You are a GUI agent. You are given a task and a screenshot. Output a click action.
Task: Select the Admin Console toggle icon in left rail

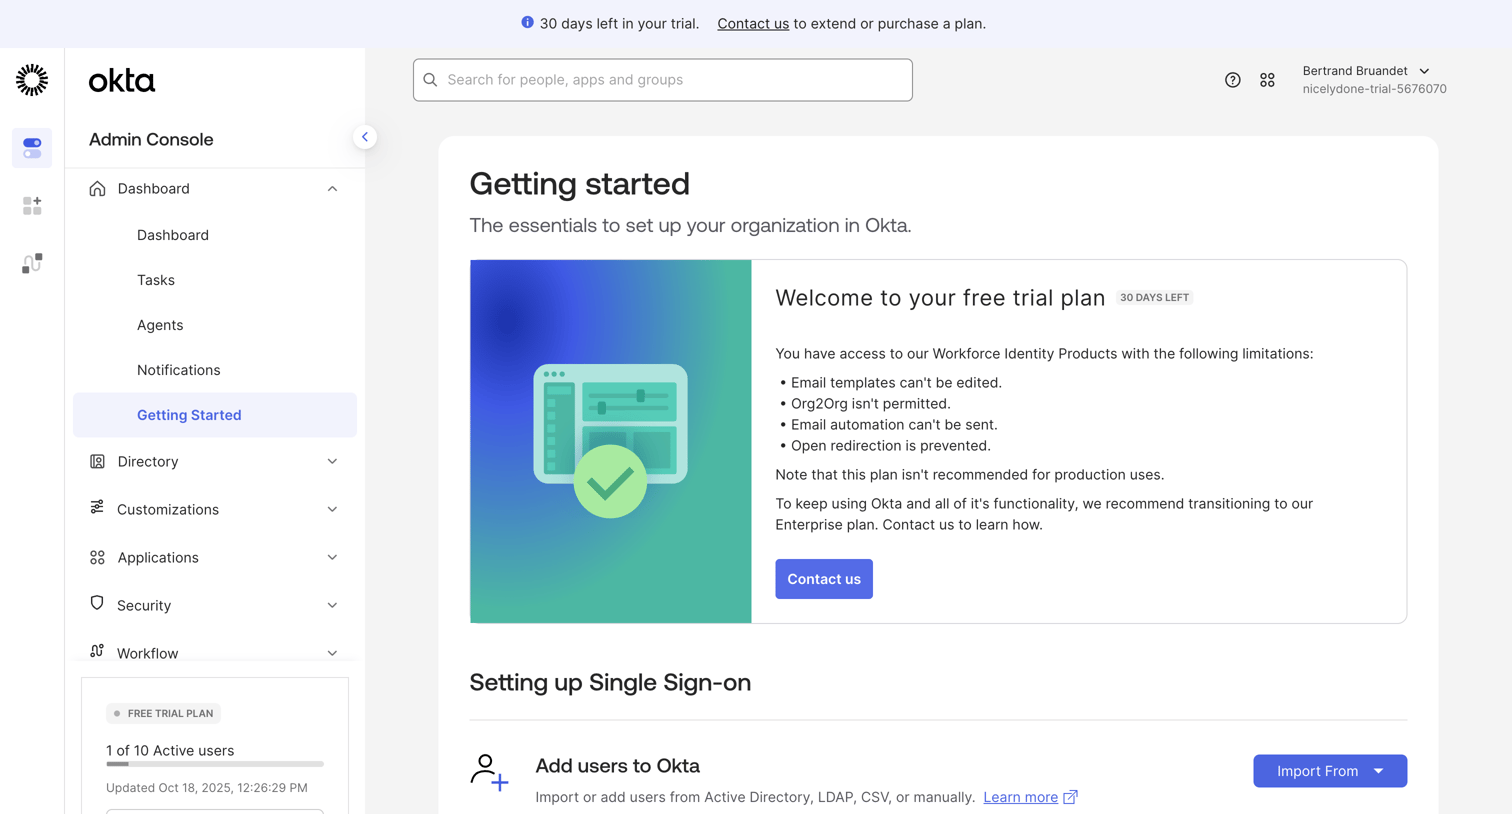pos(32,148)
